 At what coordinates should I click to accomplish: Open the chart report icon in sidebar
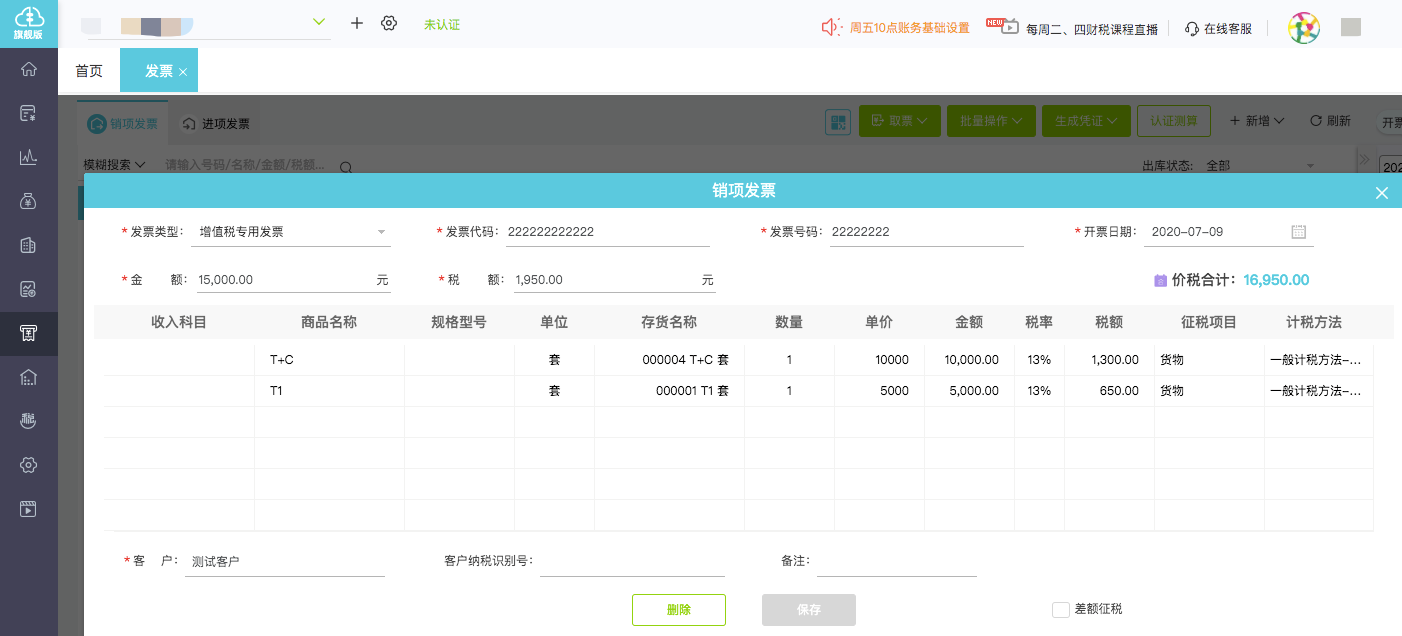[29, 157]
